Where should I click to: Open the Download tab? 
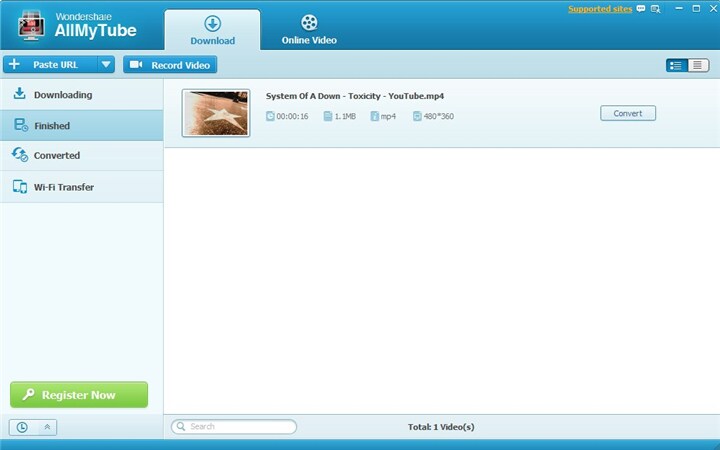click(212, 30)
